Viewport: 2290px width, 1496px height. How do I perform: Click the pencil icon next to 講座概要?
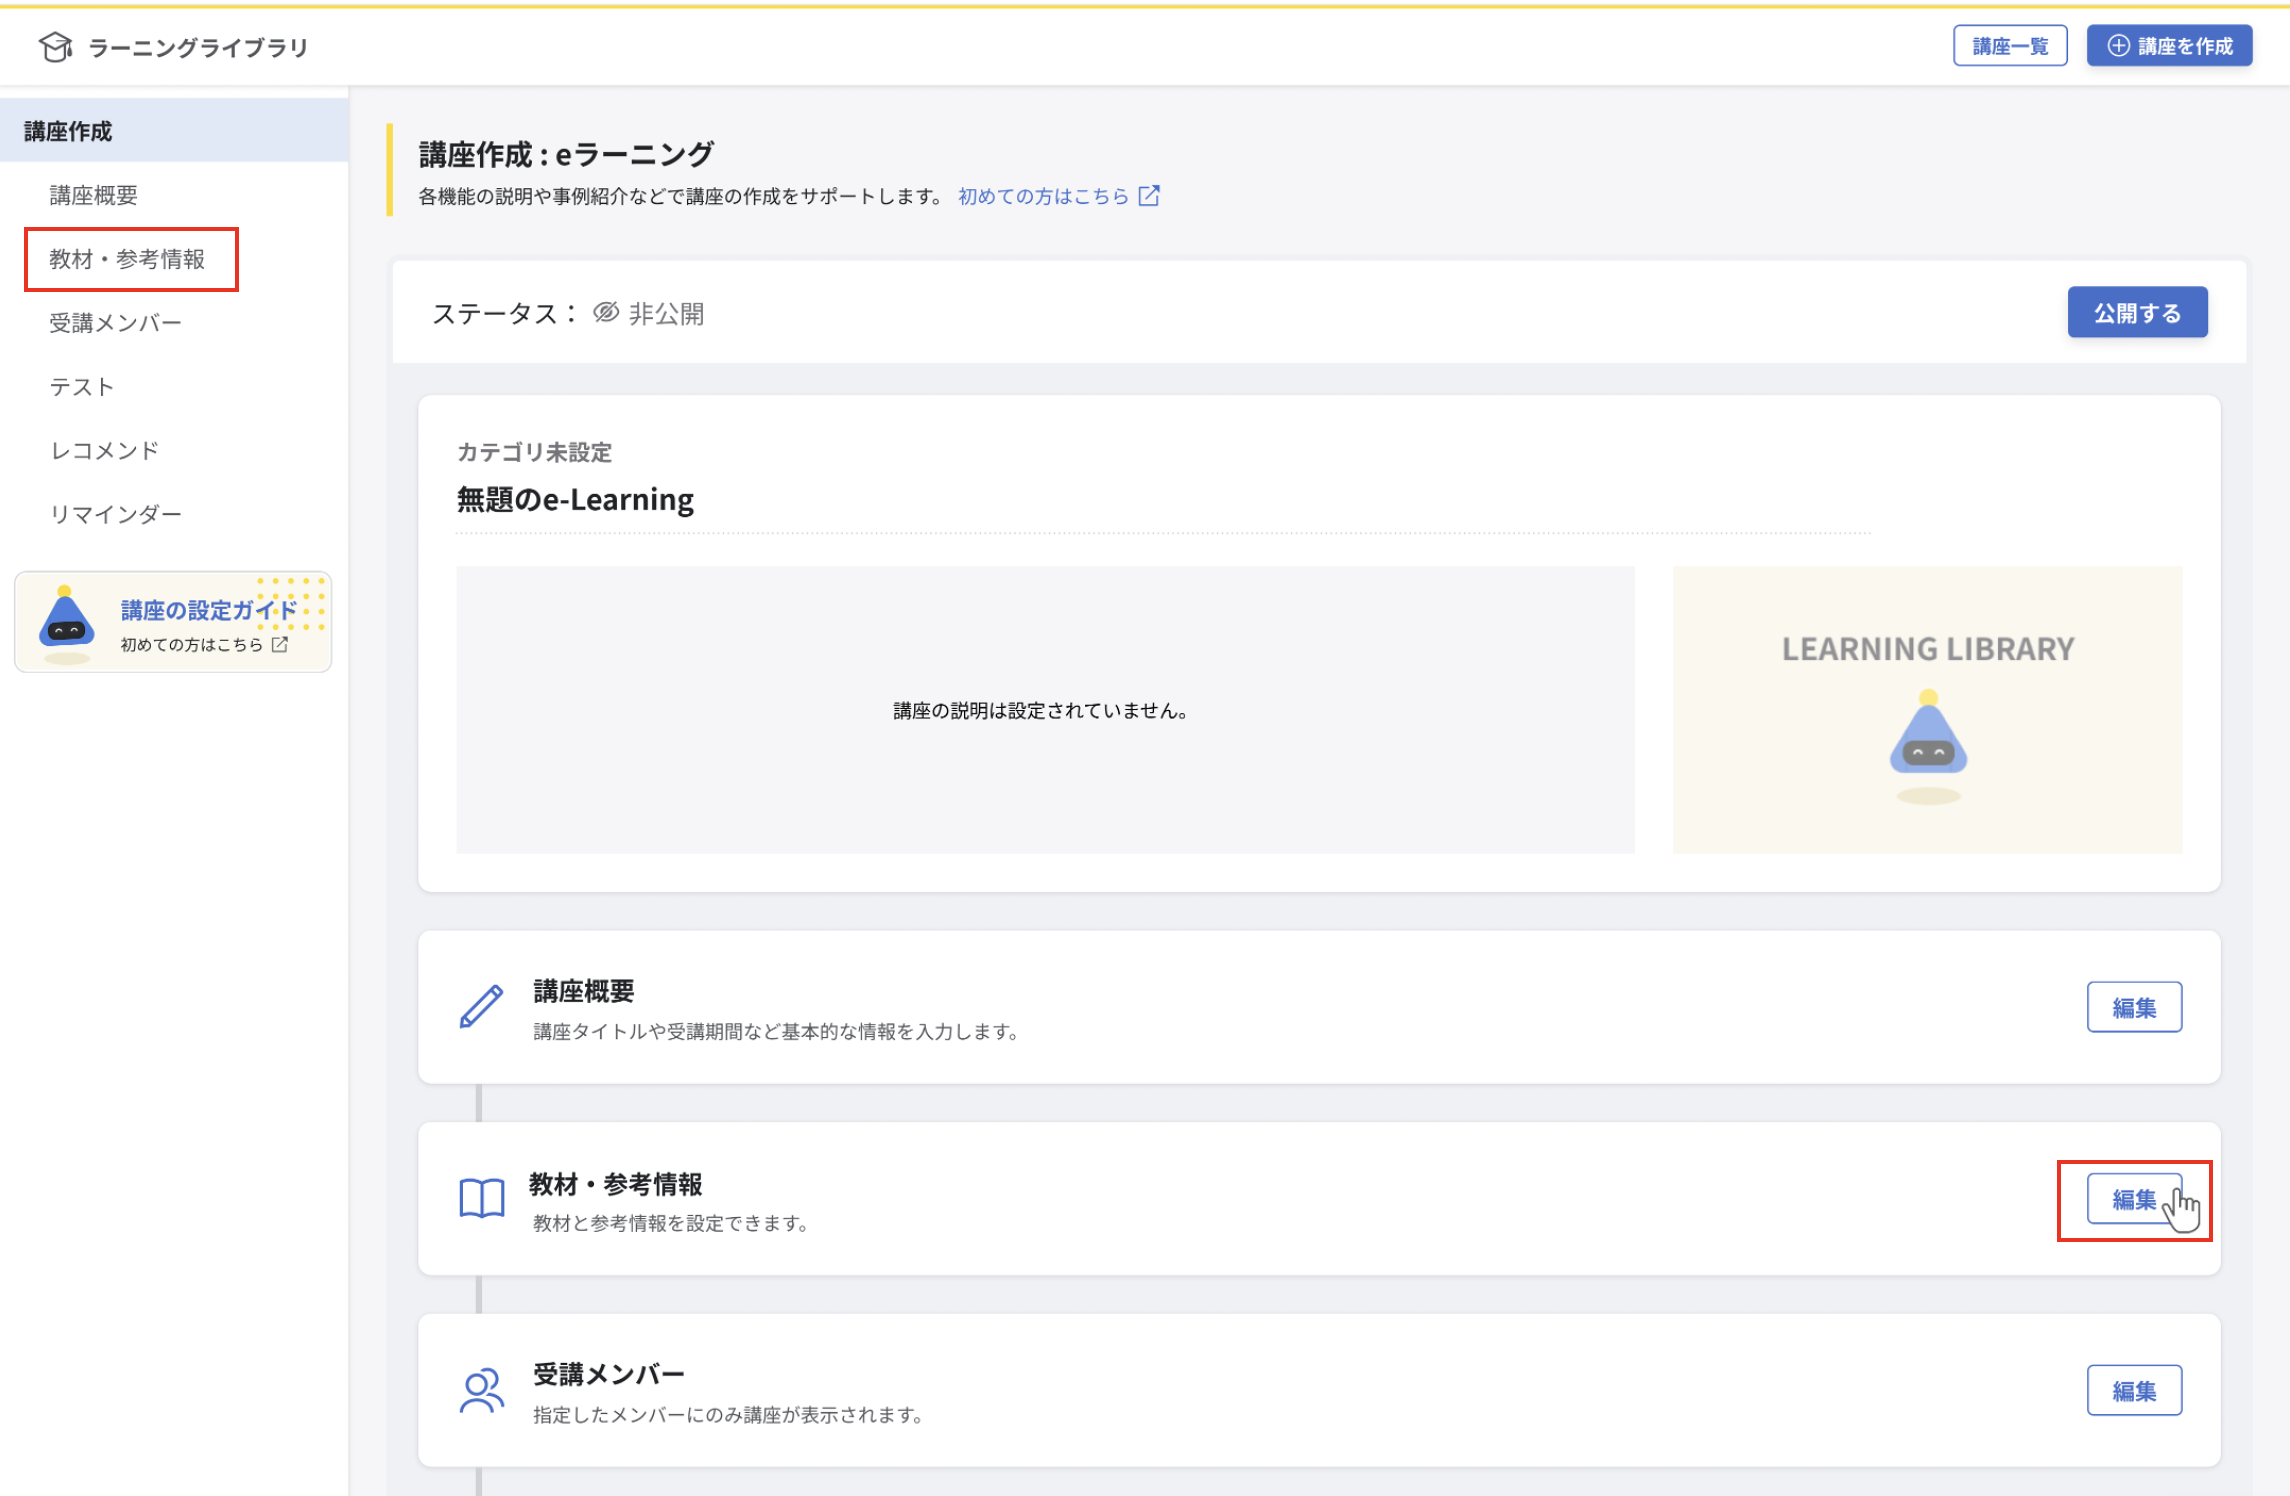[x=481, y=1008]
